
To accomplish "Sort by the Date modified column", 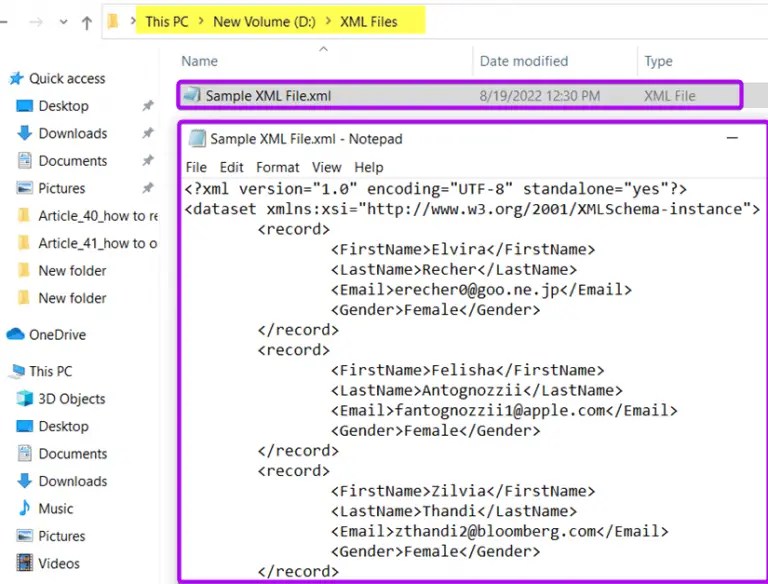I will click(524, 61).
